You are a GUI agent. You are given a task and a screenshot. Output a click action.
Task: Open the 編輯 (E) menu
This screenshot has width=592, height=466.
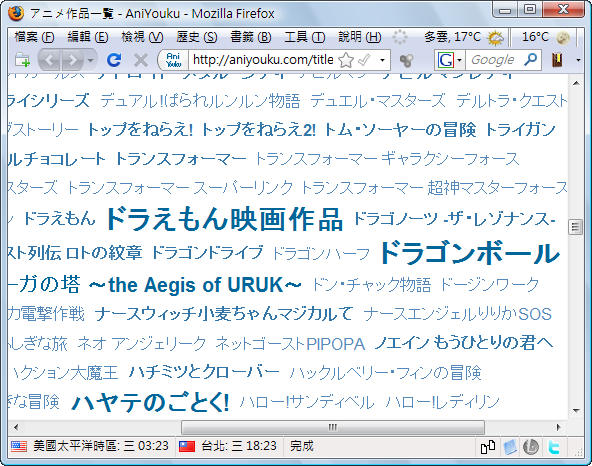[x=88, y=37]
